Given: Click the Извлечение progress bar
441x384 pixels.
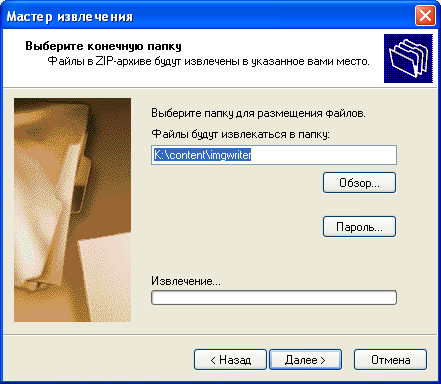Looking at the screenshot, I should click(x=274, y=298).
